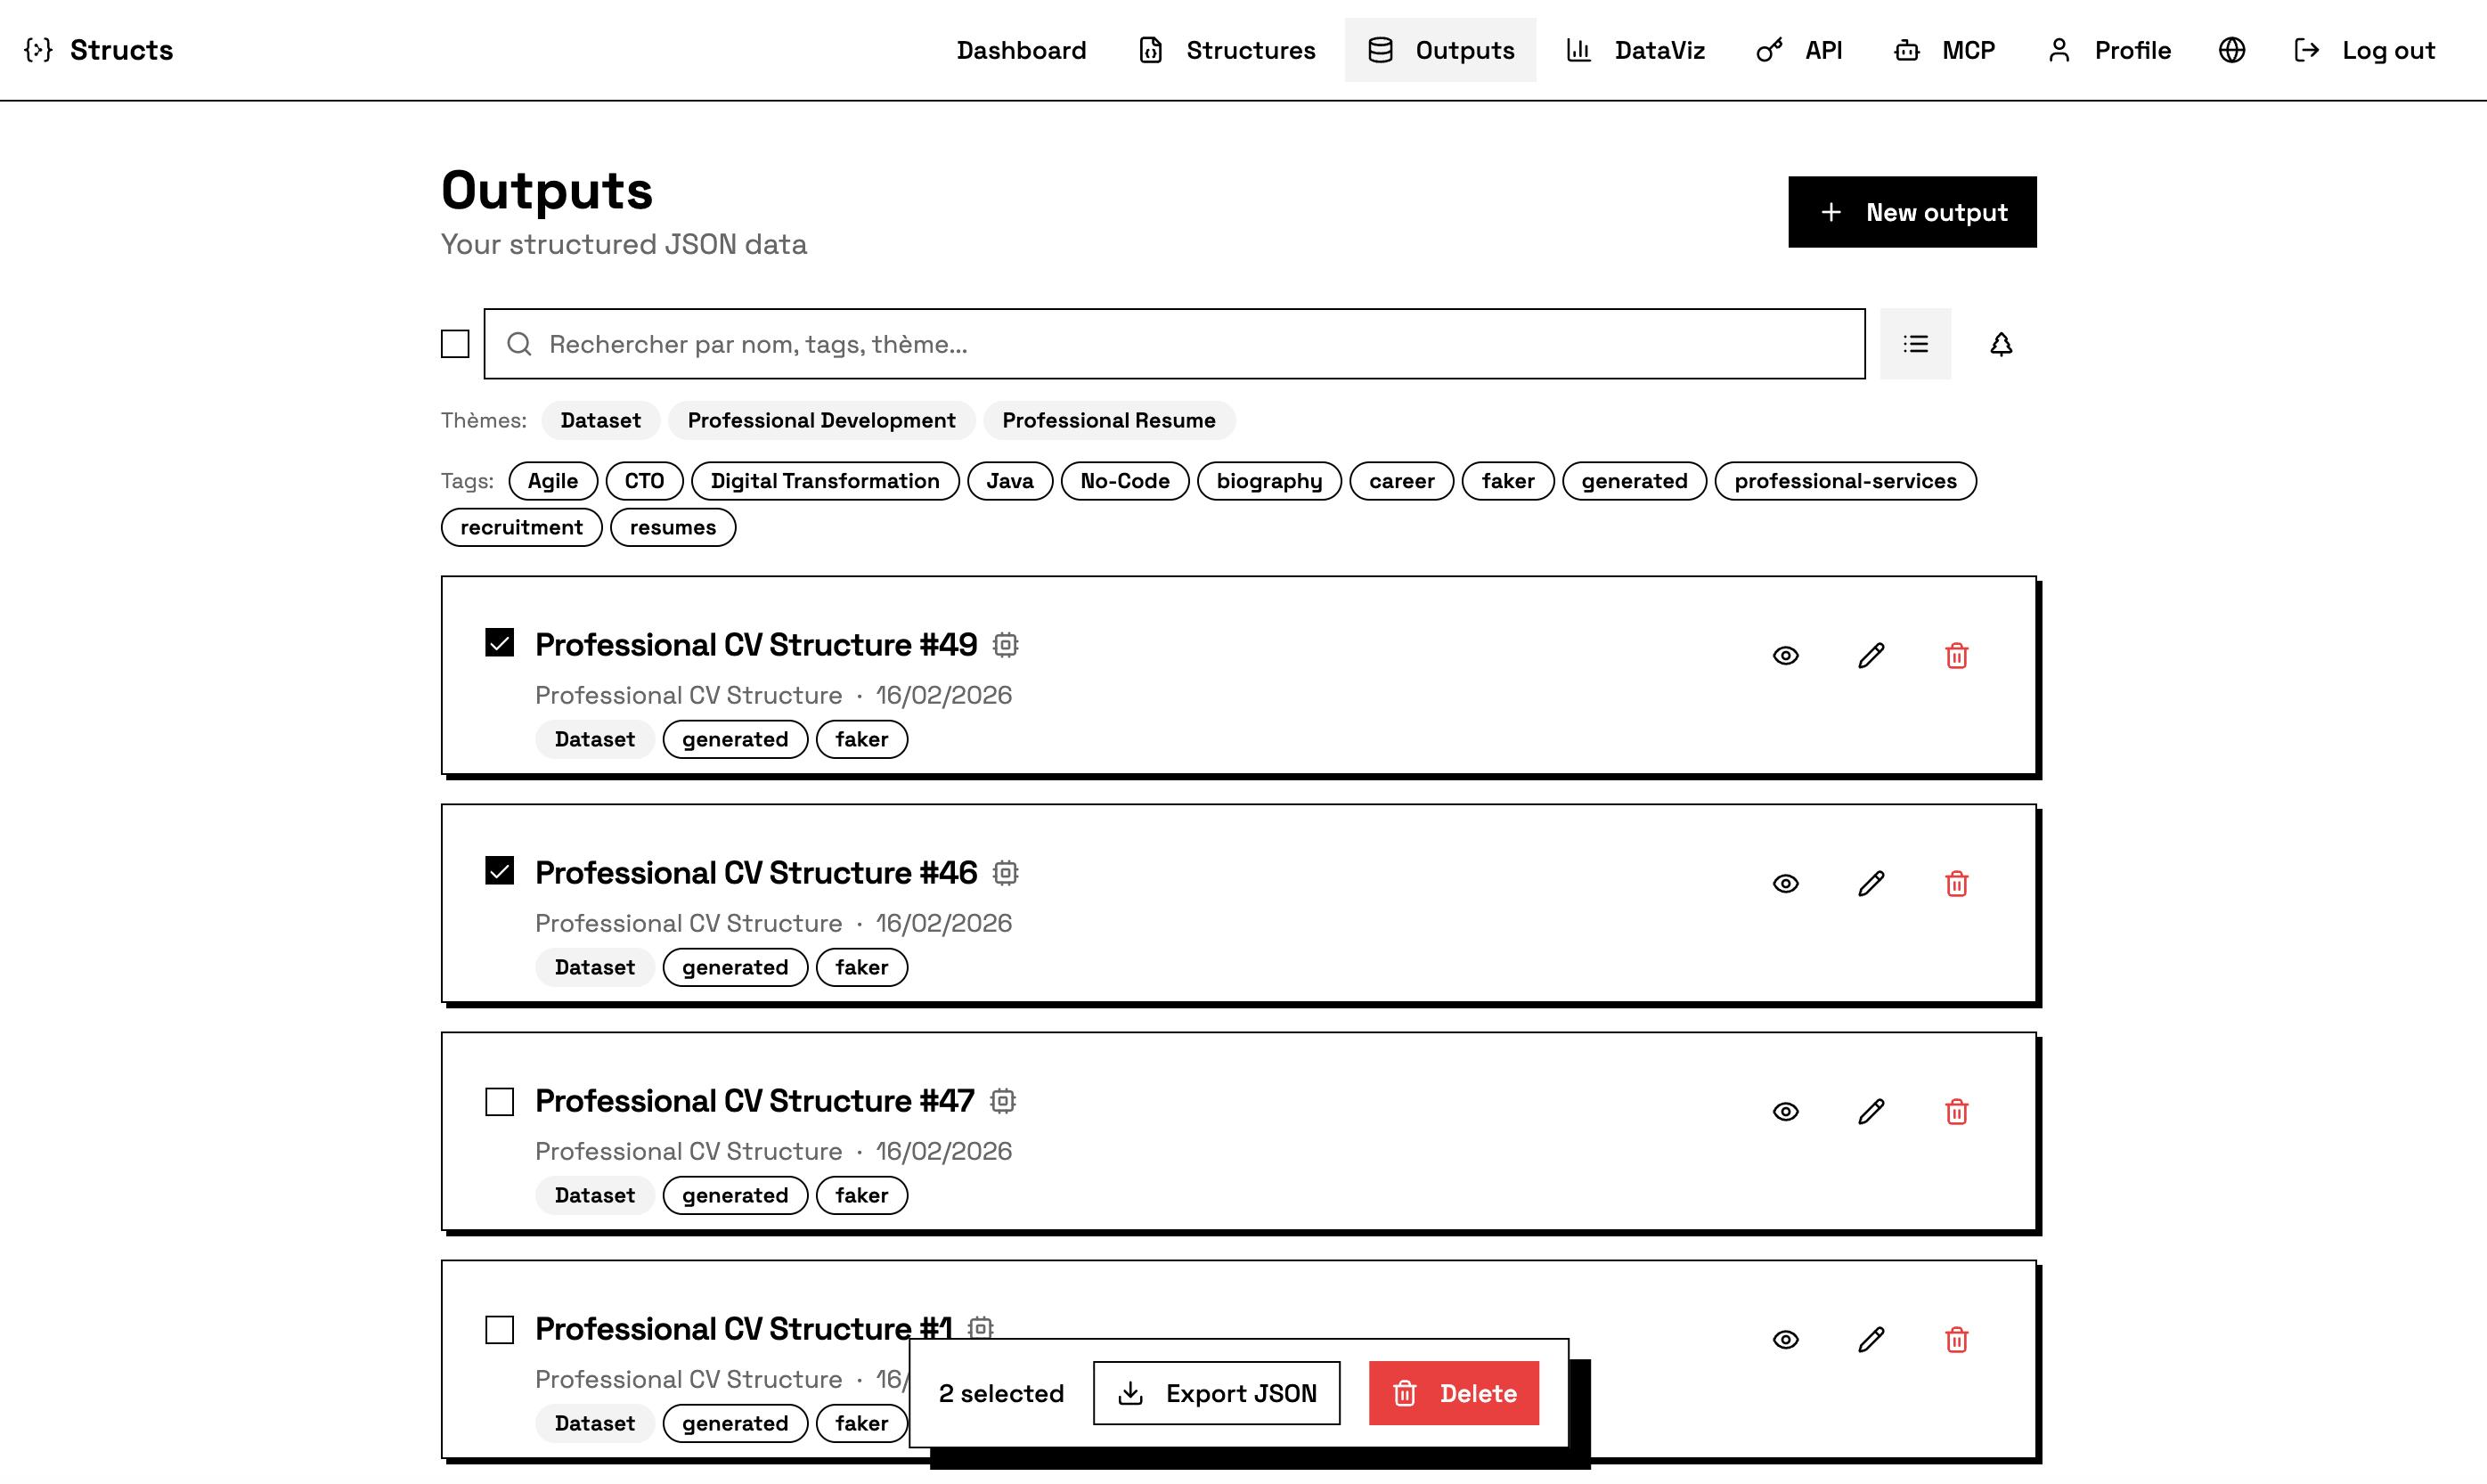Click the globe language icon in the navbar
Screen dimensions: 2487x1484
tap(2231, 49)
